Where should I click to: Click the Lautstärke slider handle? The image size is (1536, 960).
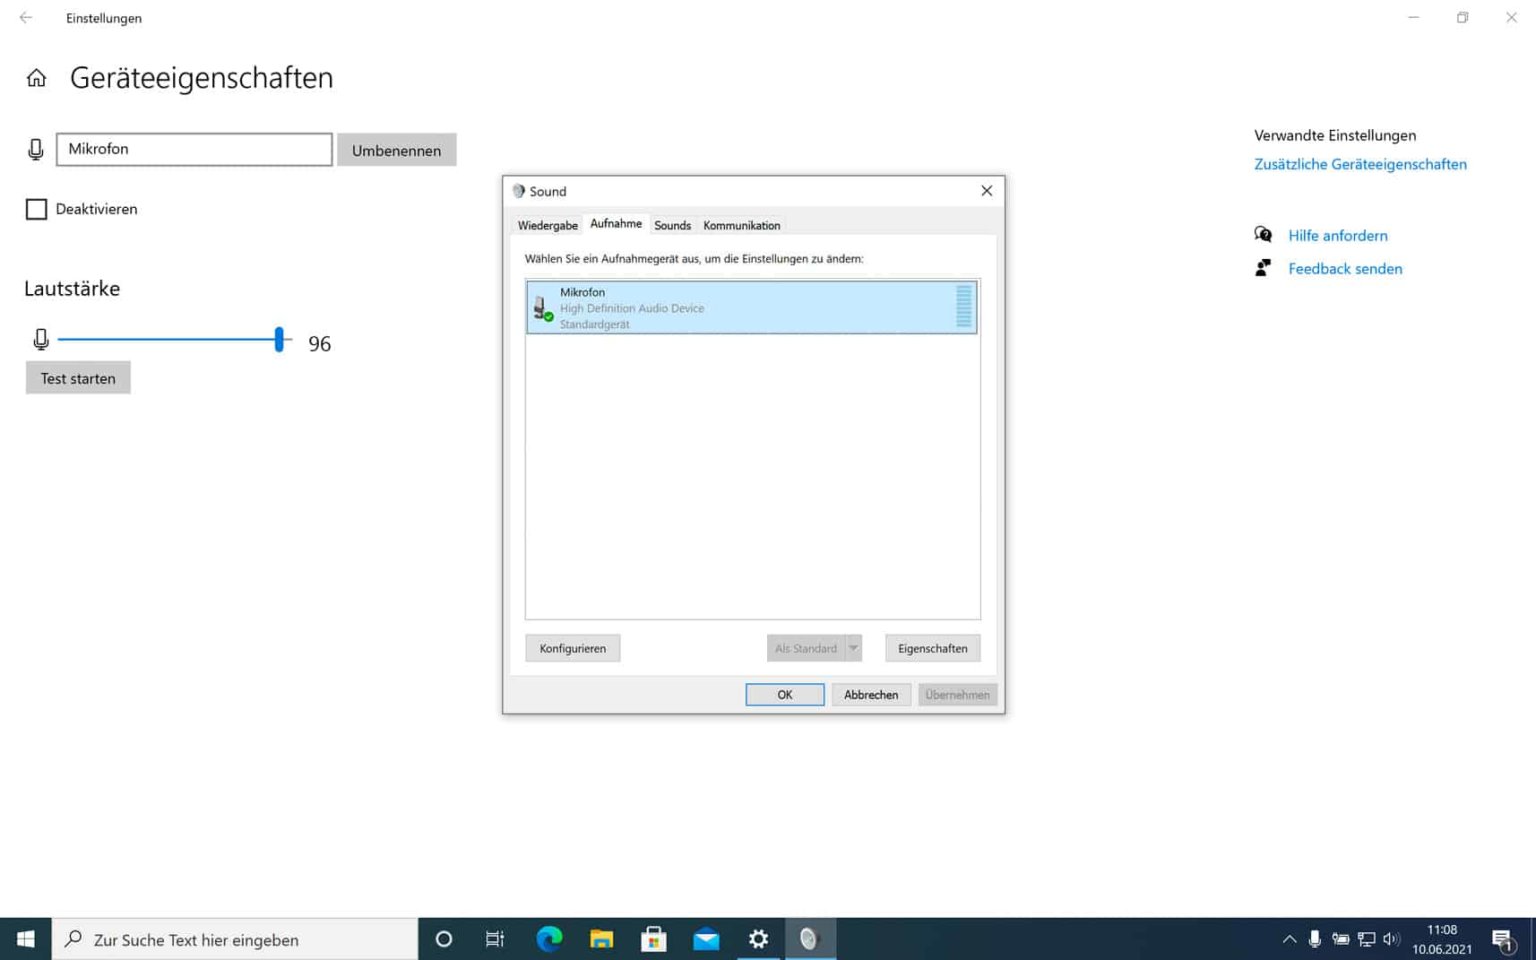pos(279,339)
